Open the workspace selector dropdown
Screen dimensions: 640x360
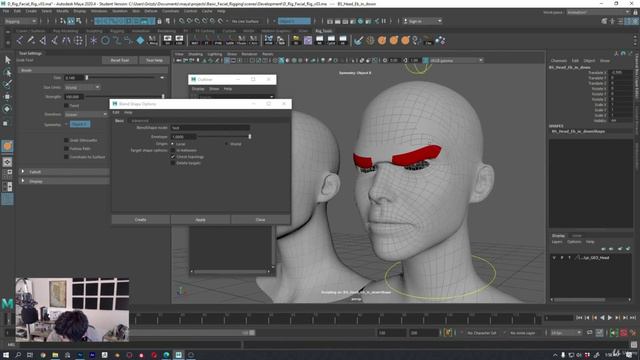click(x=598, y=13)
